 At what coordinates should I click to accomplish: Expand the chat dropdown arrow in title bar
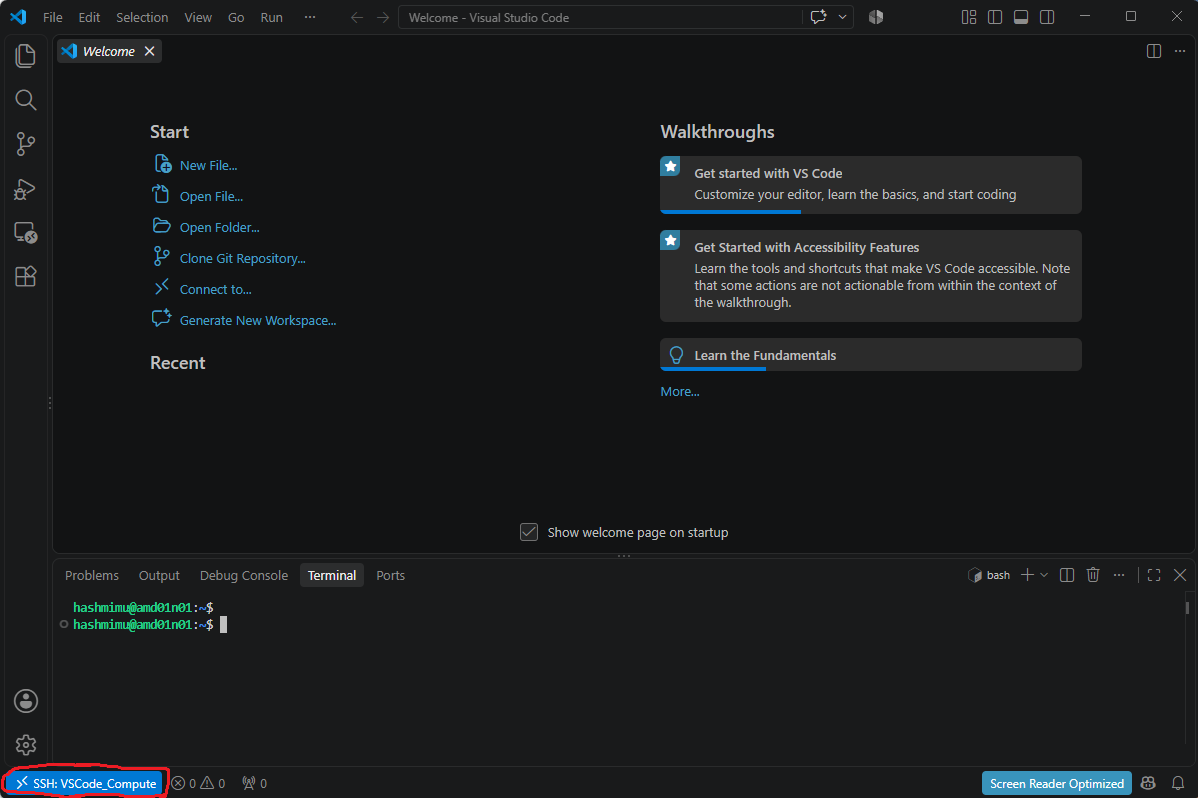coord(842,17)
